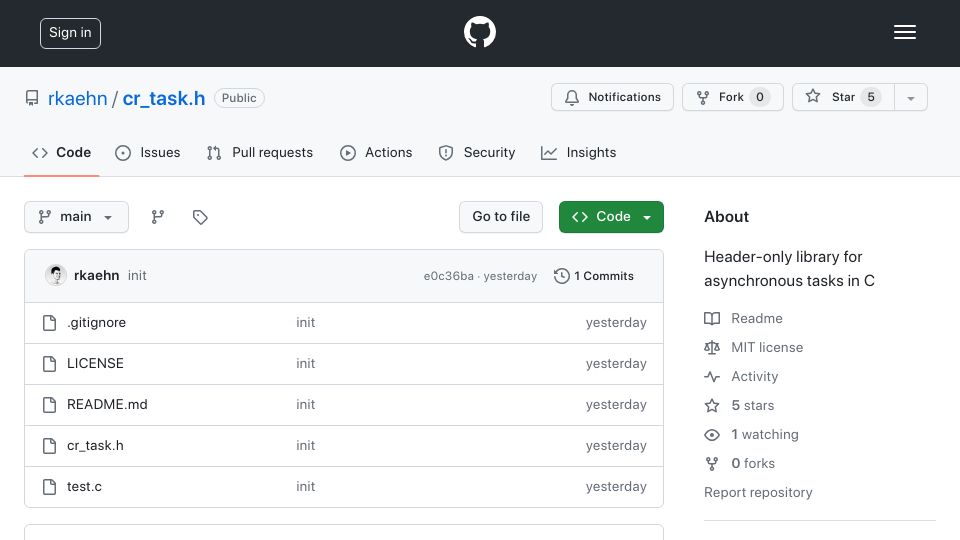Click the LICENSE file icon
This screenshot has width=960, height=540.
50,364
